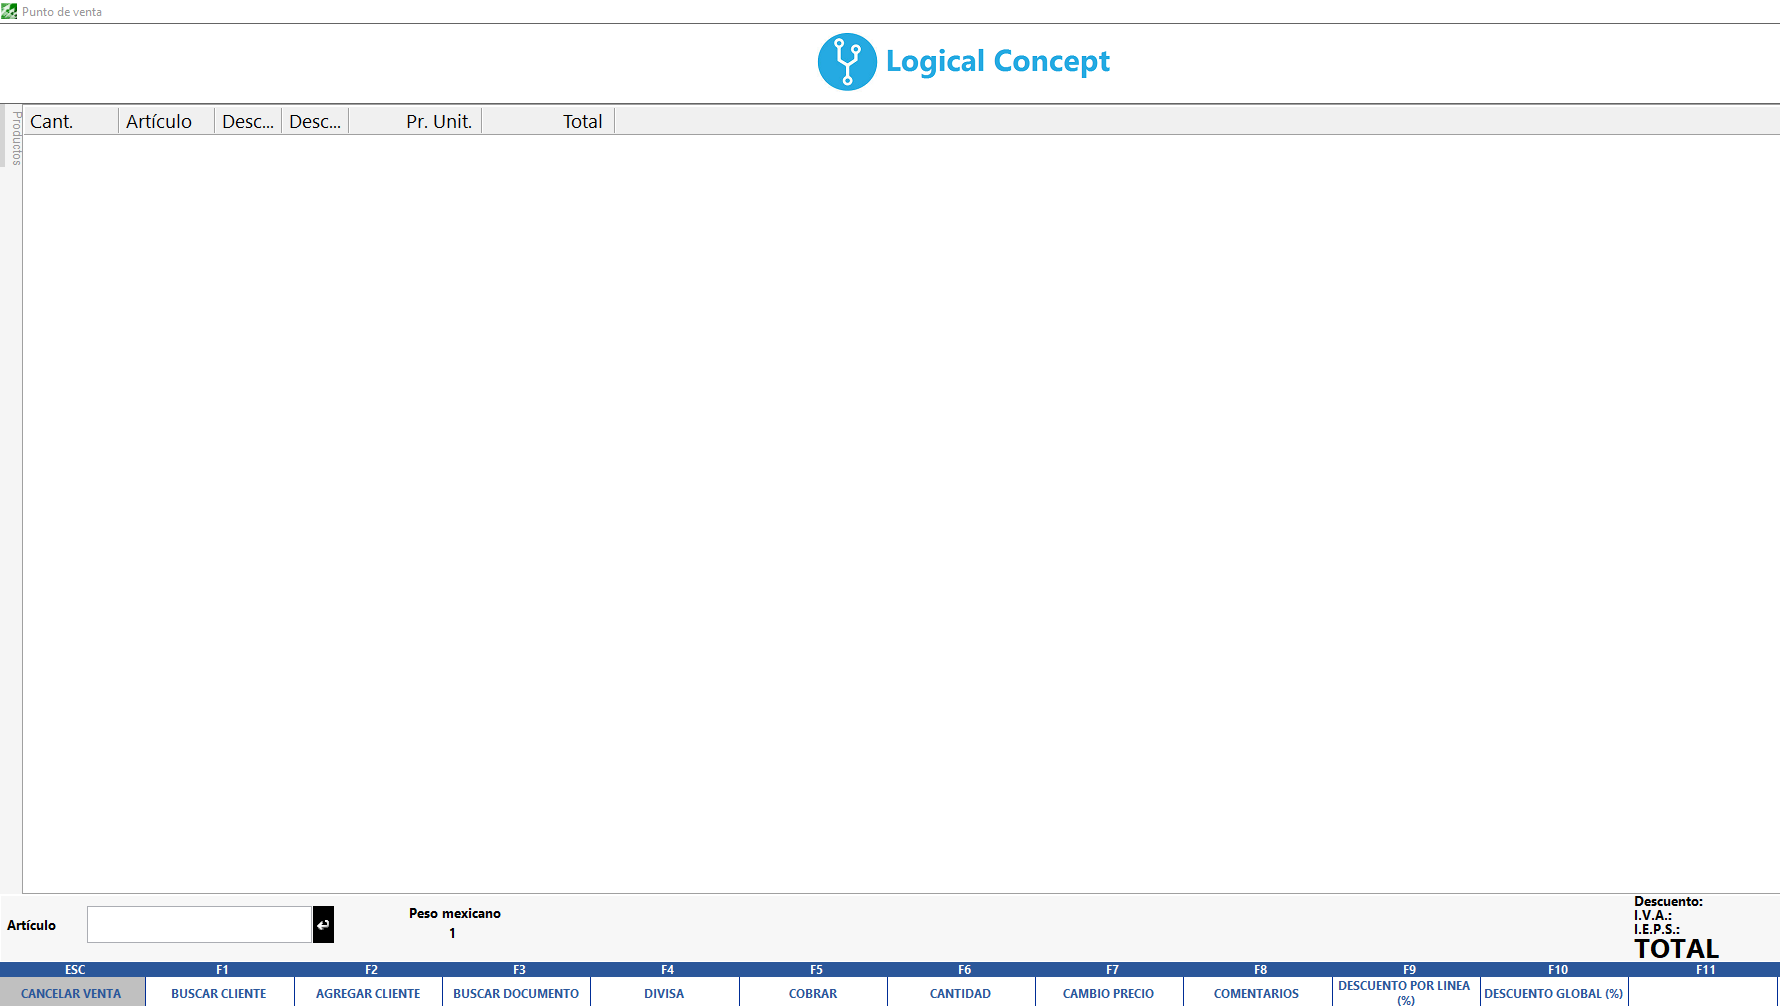Apply Descuento Global (%)
The image size is (1780, 1006).
[x=1553, y=993]
